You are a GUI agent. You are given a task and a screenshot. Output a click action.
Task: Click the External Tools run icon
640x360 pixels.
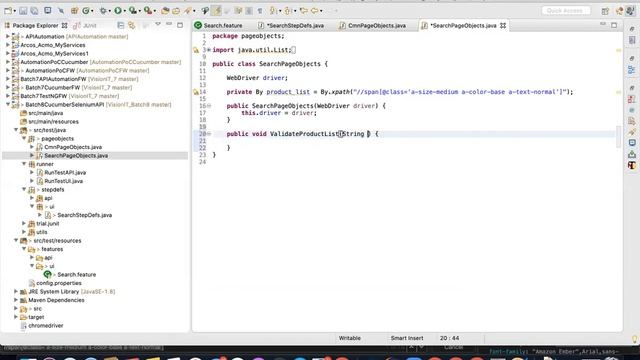point(148,11)
